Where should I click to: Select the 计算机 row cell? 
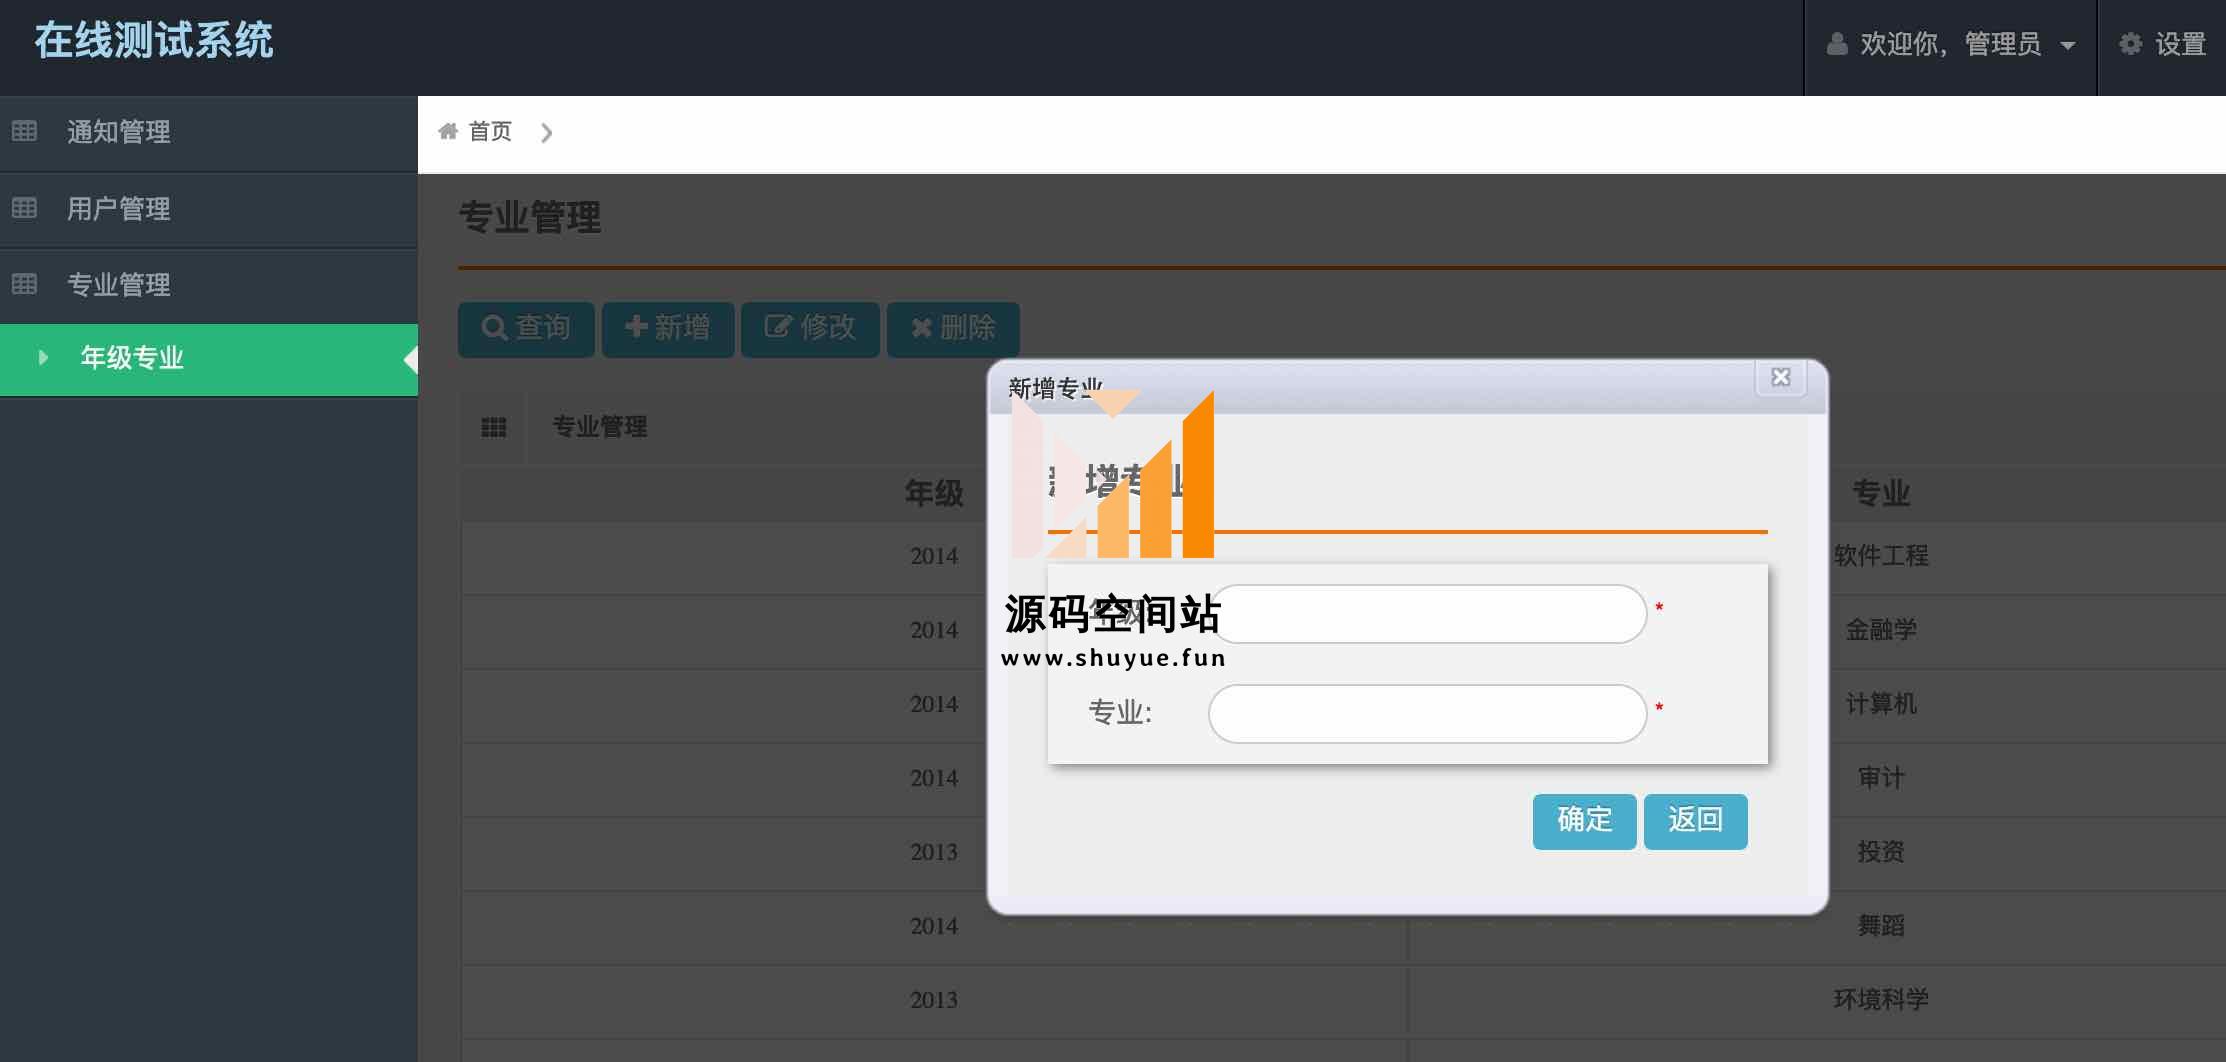tap(1881, 704)
